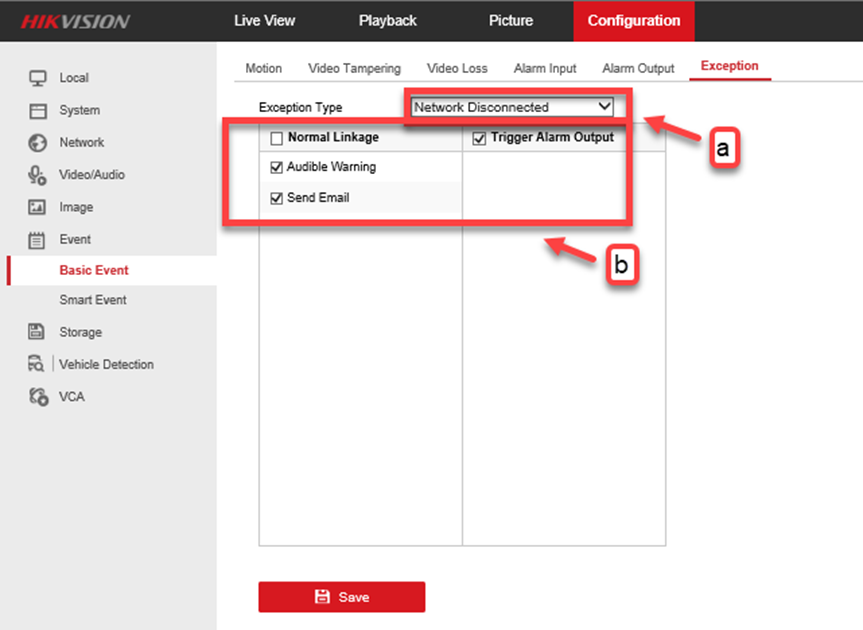Open the Exception Type dropdown

tap(511, 107)
